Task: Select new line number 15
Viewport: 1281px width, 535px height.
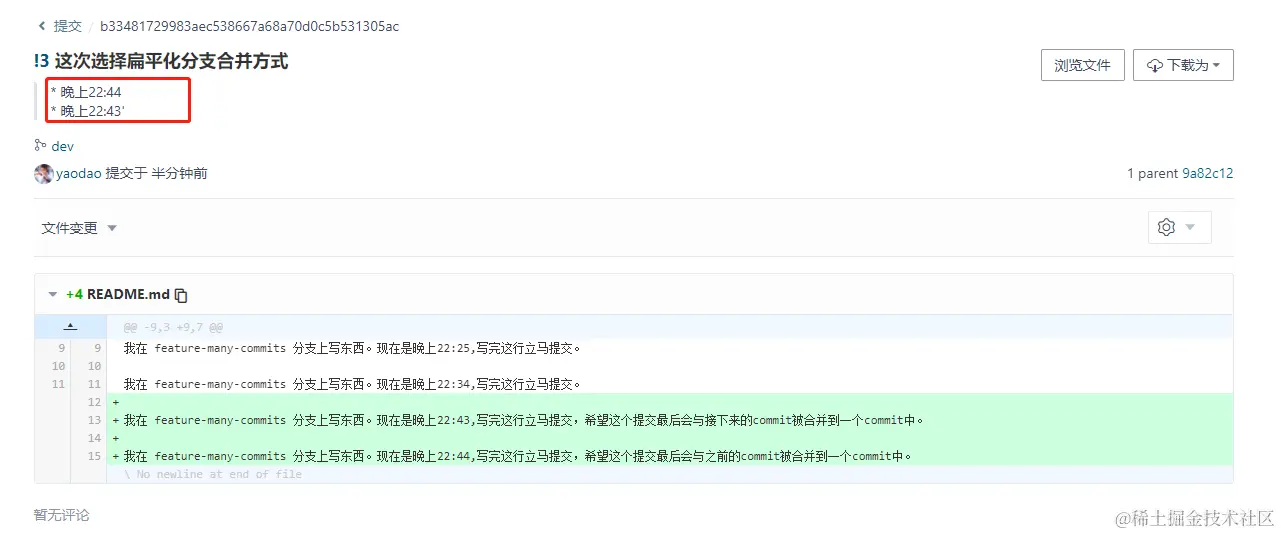Action: [x=94, y=456]
